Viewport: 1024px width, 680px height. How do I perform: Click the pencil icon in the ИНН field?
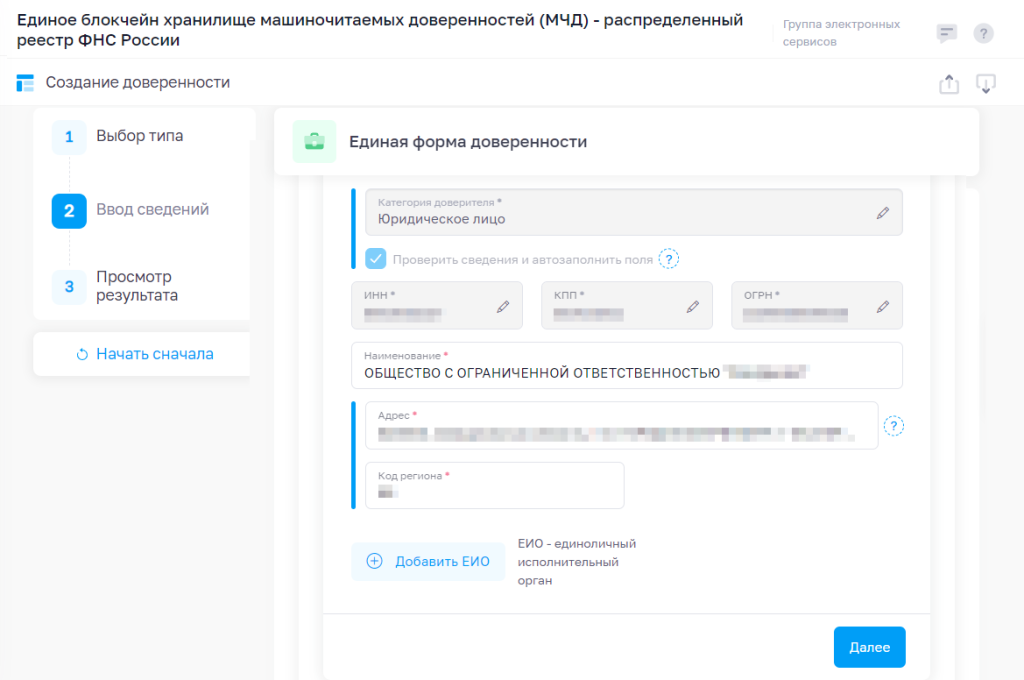pyautogui.click(x=503, y=306)
